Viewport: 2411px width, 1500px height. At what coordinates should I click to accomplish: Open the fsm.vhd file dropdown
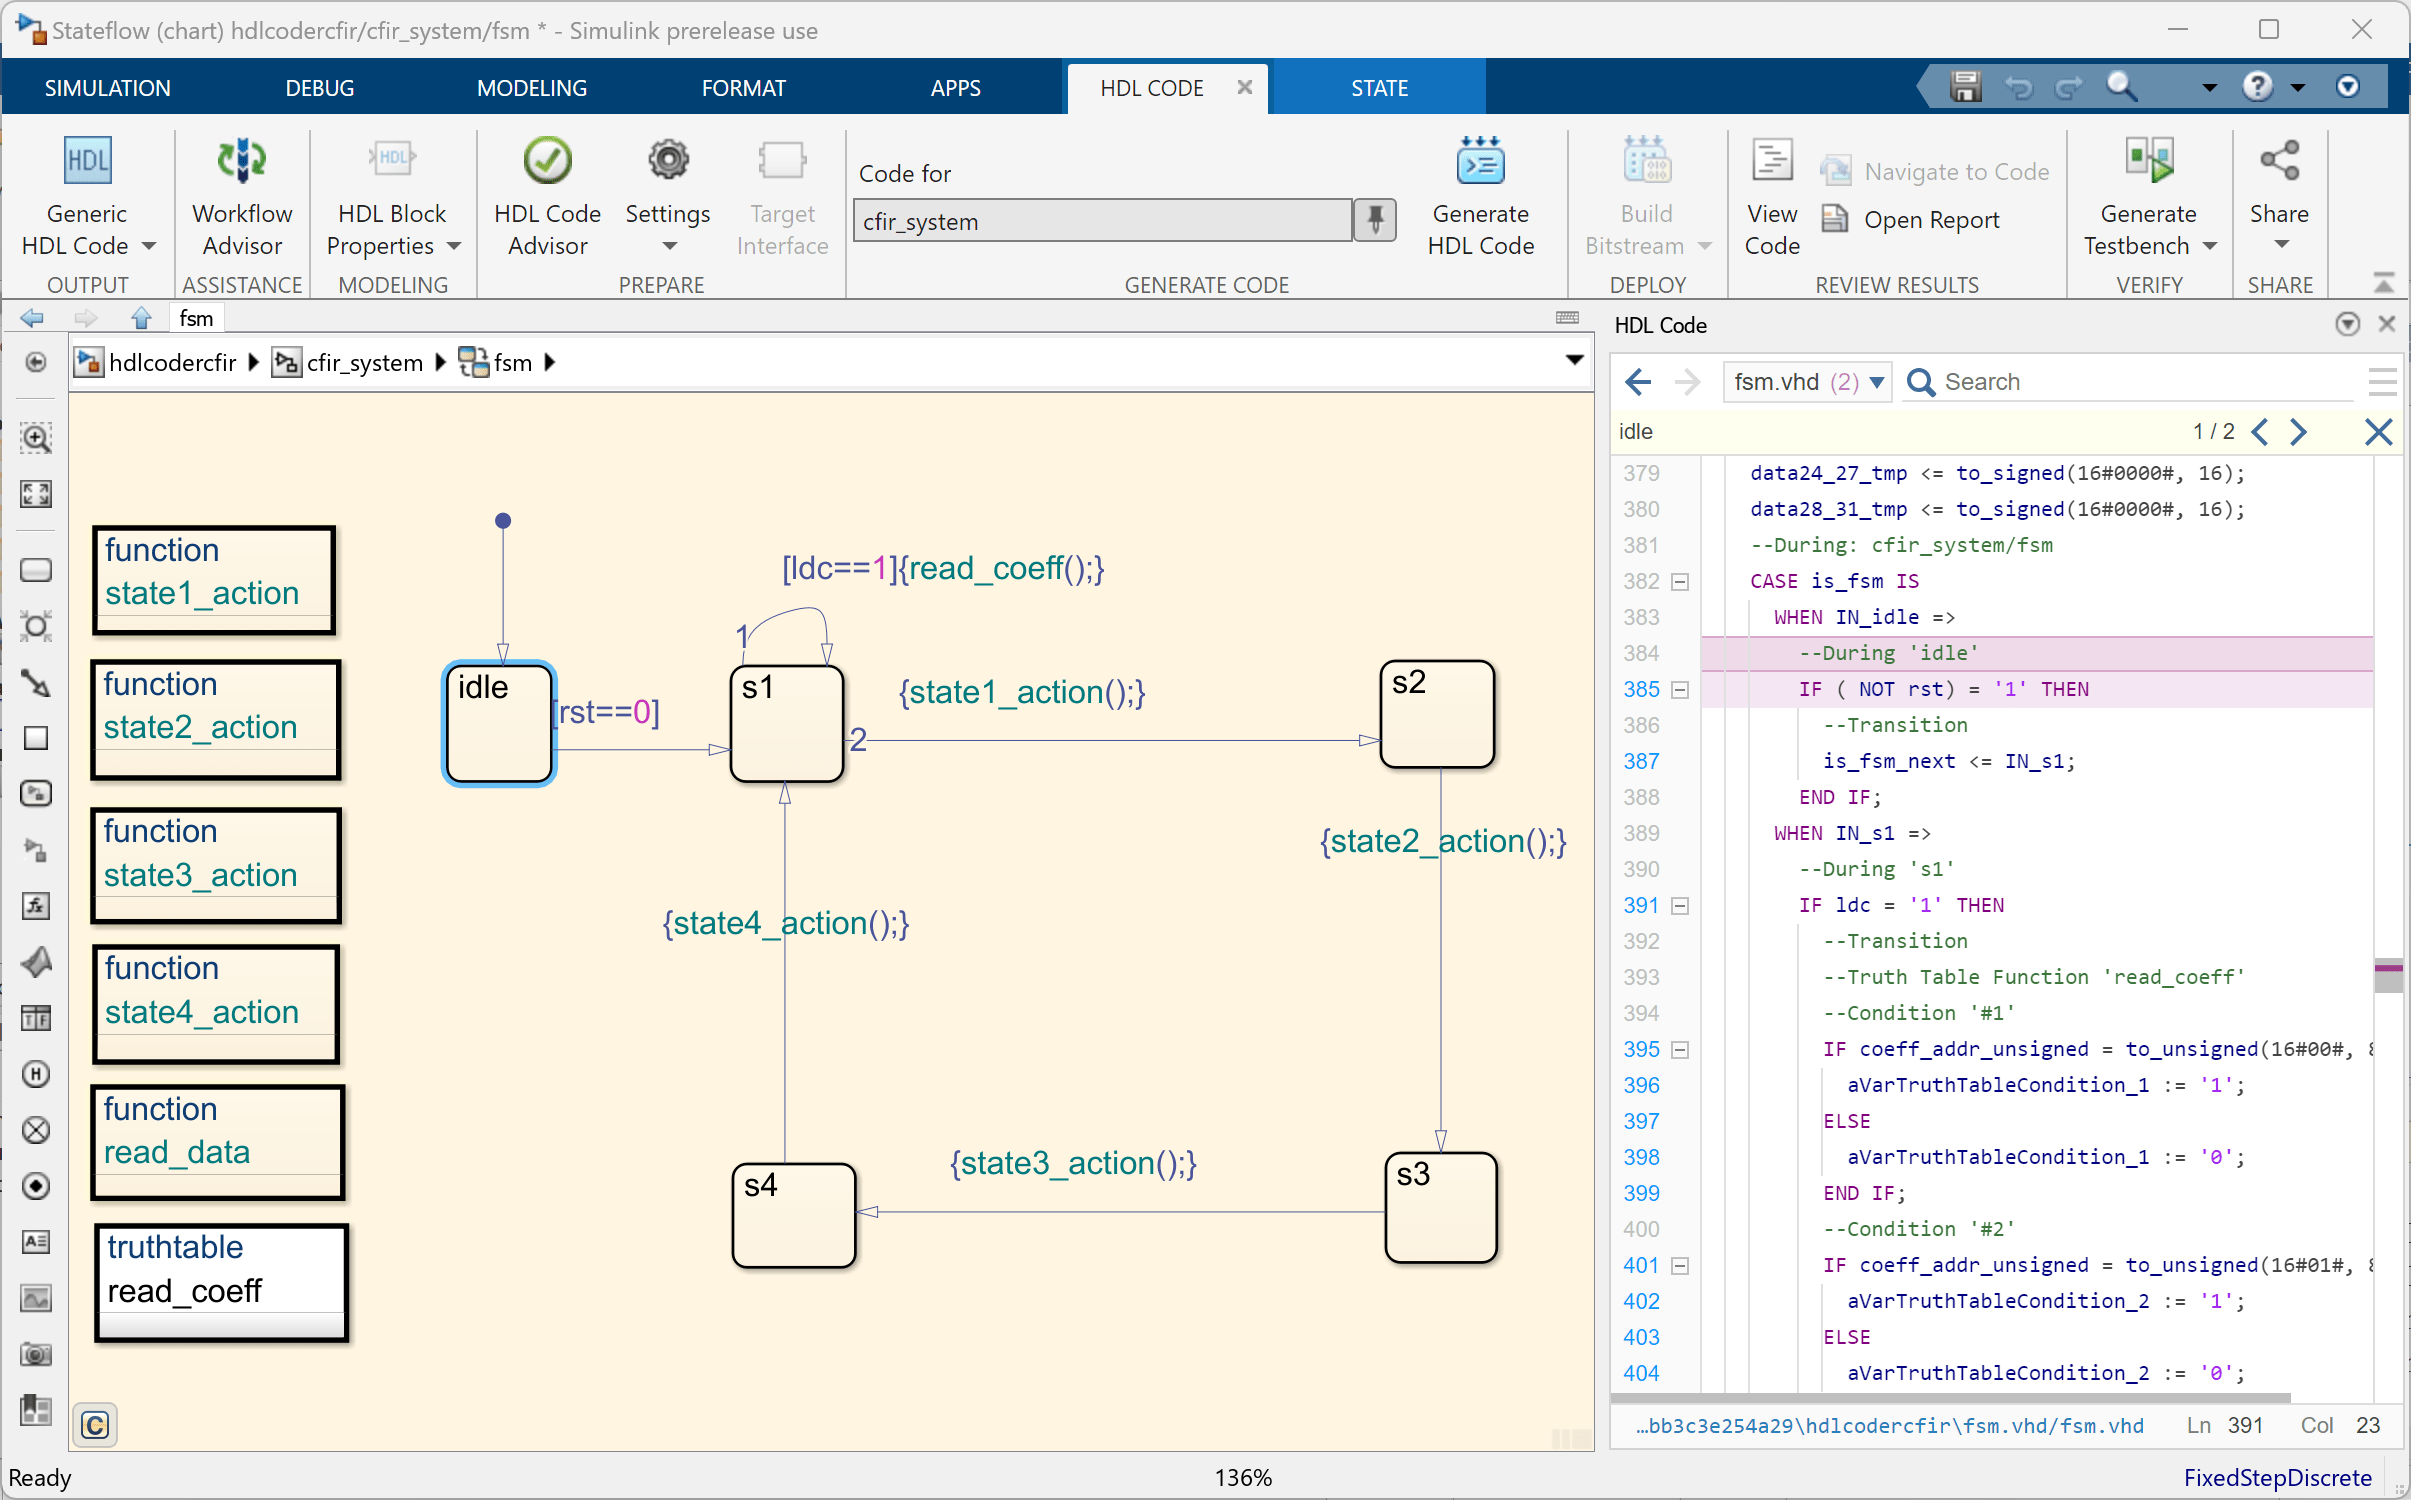[1877, 382]
